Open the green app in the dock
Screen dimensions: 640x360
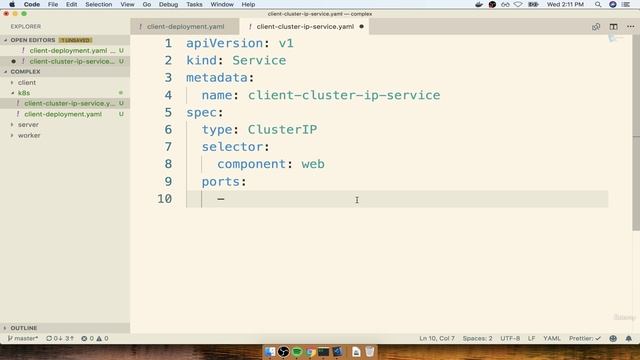tap(297, 351)
